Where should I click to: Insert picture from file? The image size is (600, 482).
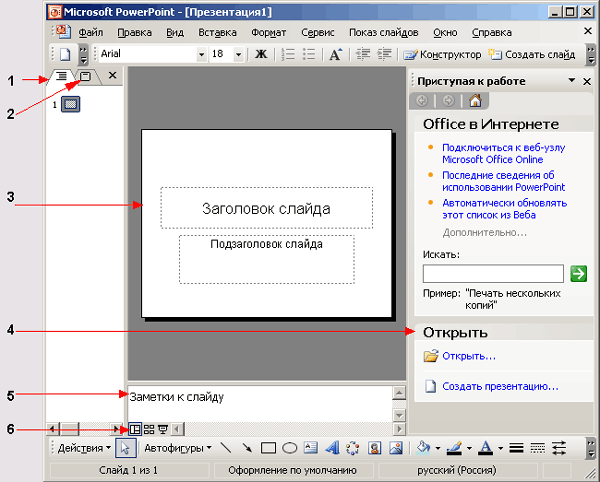(396, 448)
